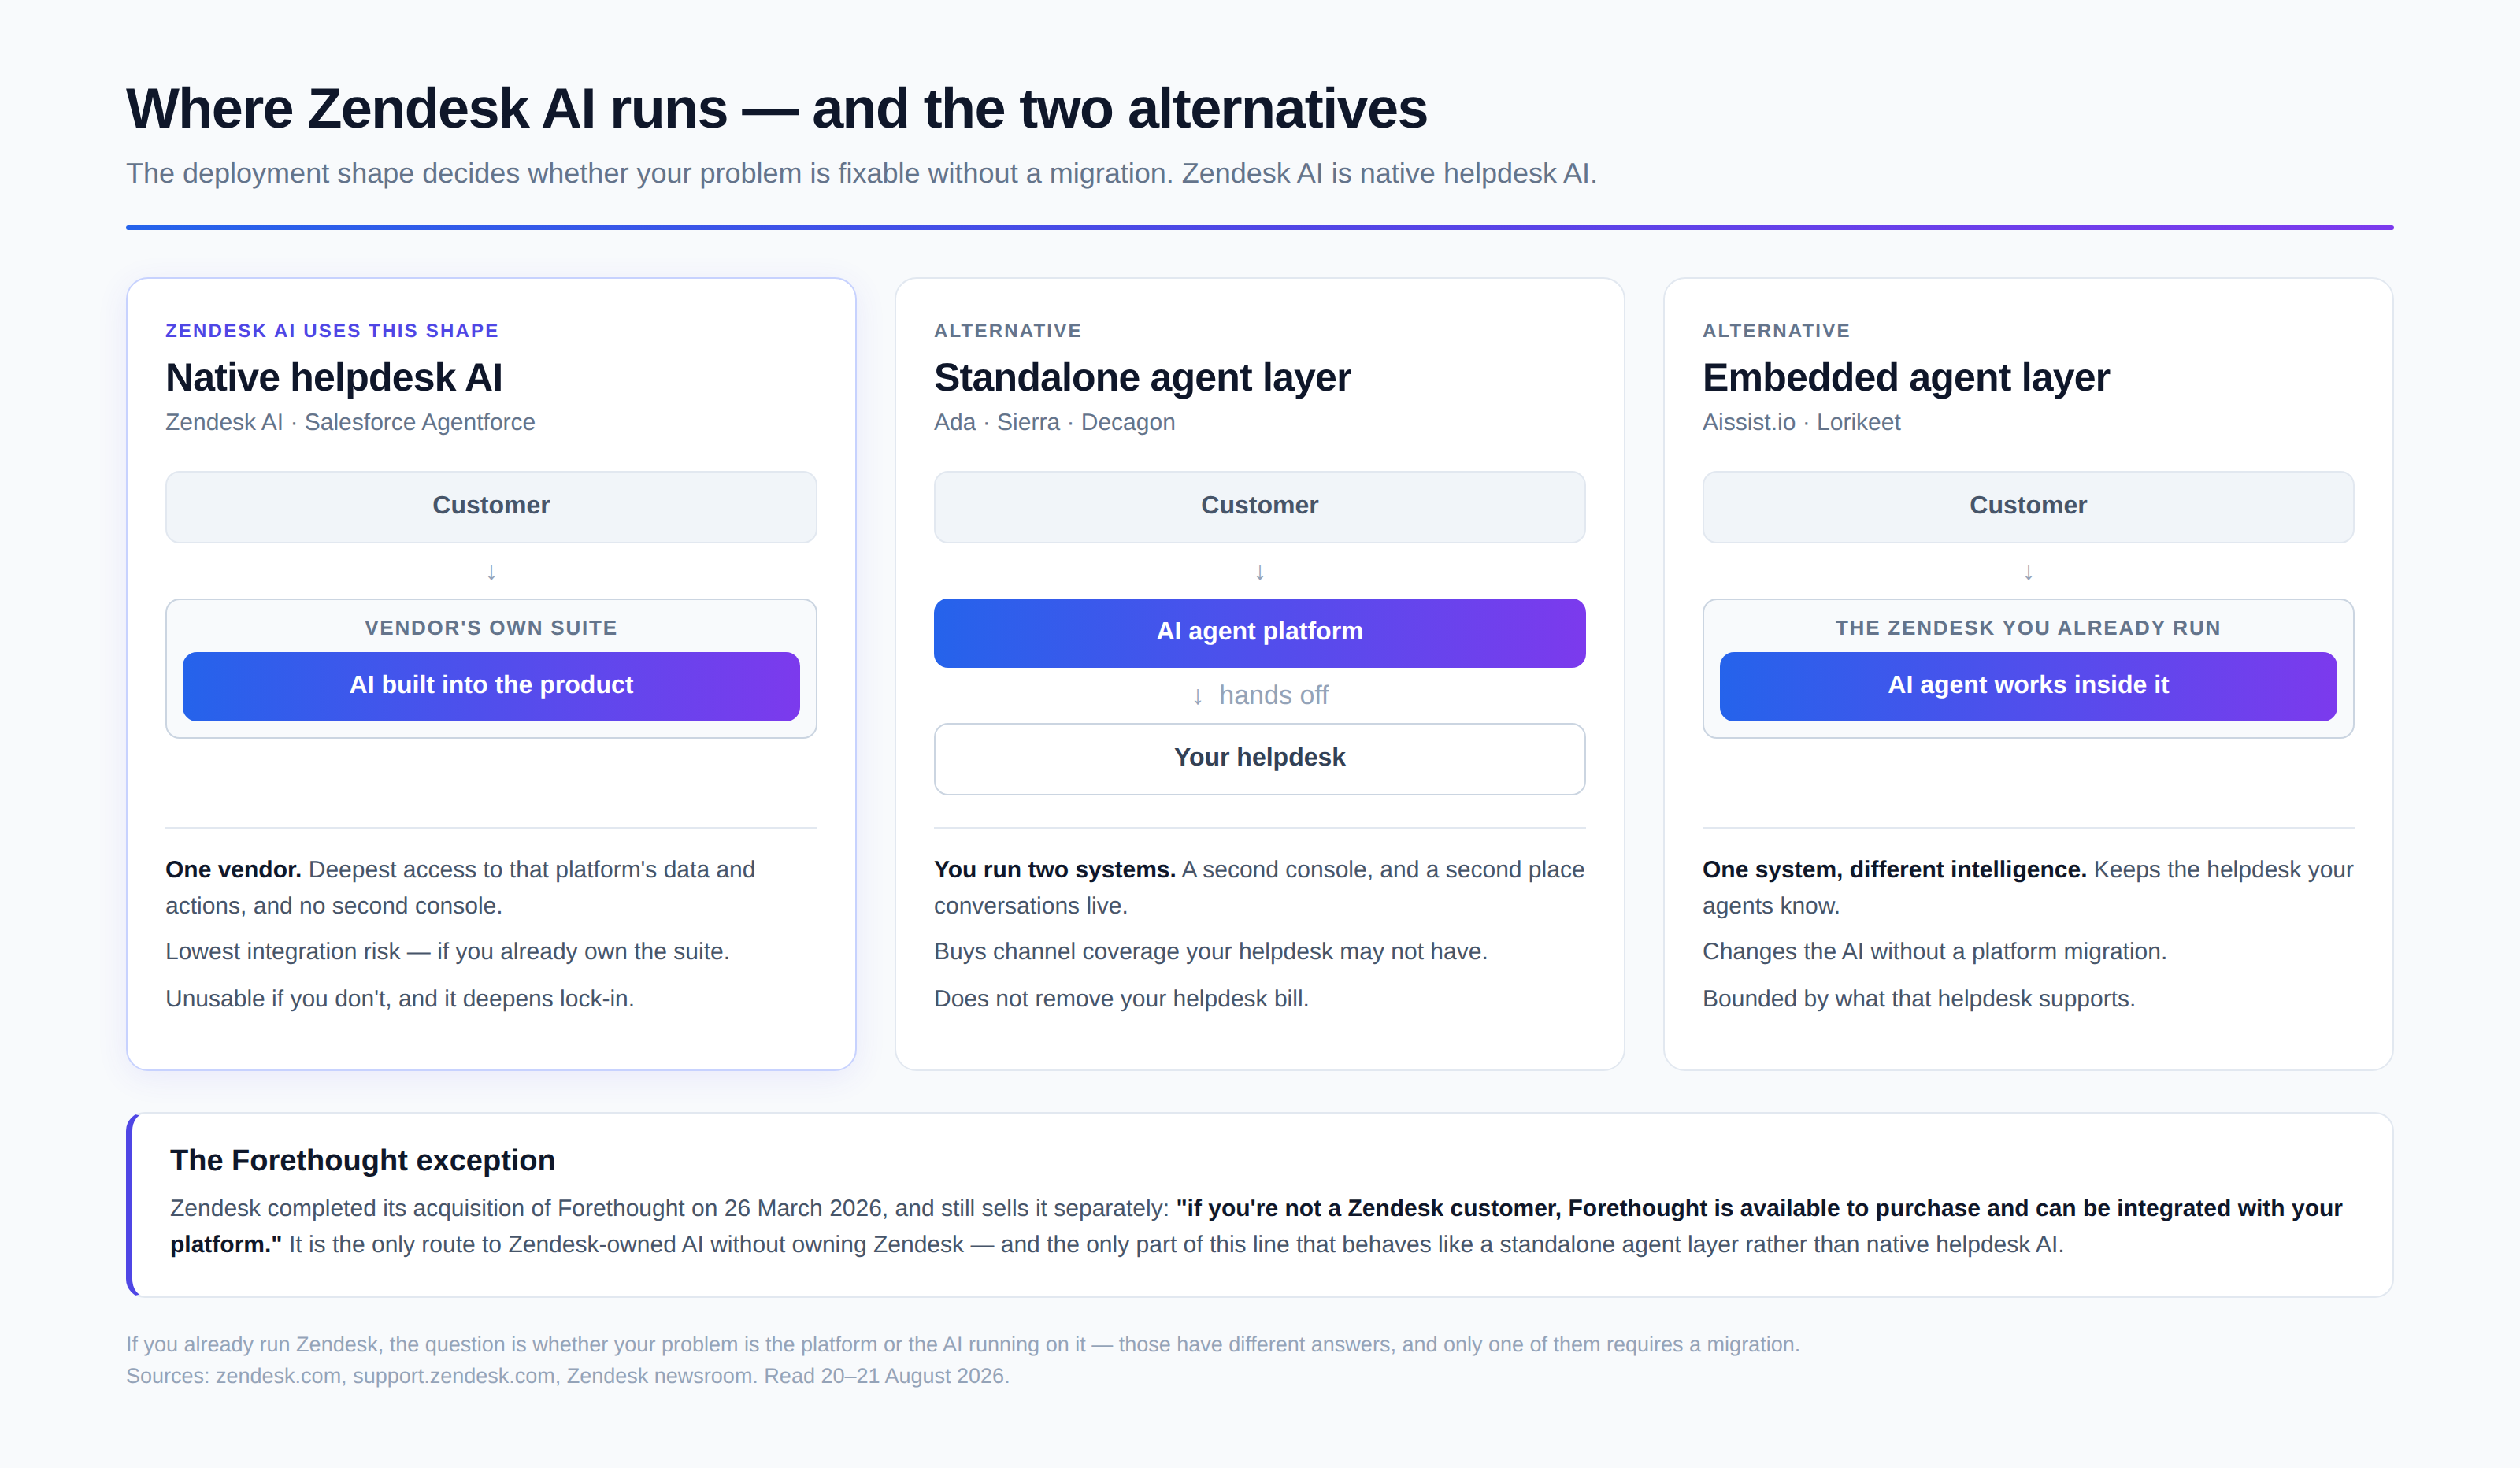The width and height of the screenshot is (2520, 1468).
Task: Click 'The Forethought exception' heading
Action: [362, 1160]
